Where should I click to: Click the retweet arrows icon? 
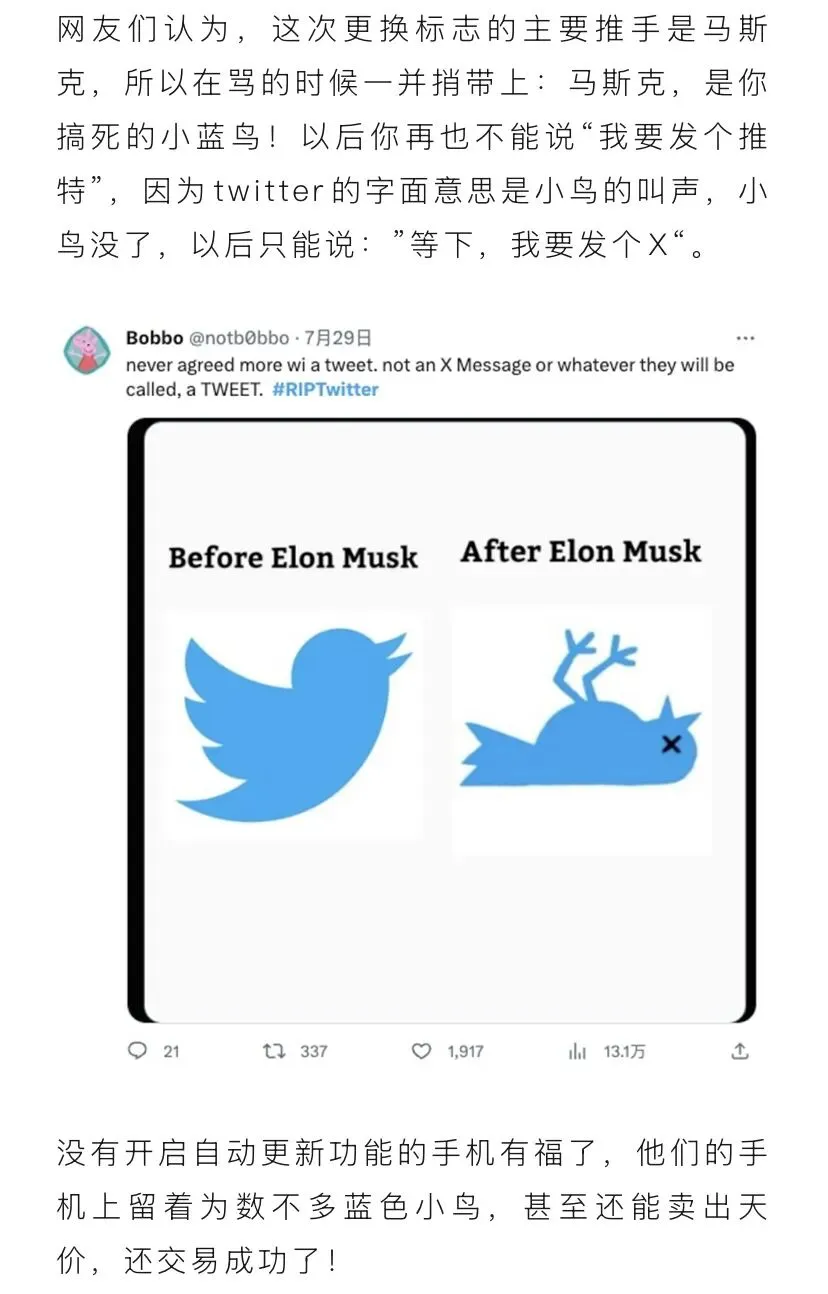[x=273, y=1051]
